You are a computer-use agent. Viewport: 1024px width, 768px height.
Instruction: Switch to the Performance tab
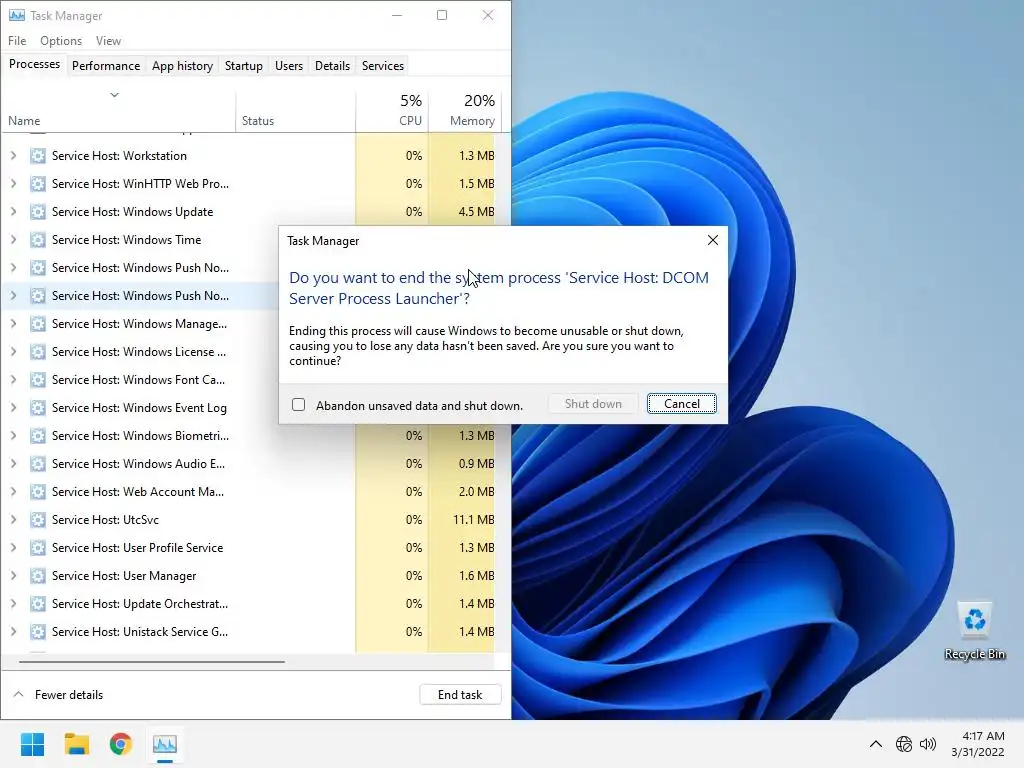(x=106, y=66)
